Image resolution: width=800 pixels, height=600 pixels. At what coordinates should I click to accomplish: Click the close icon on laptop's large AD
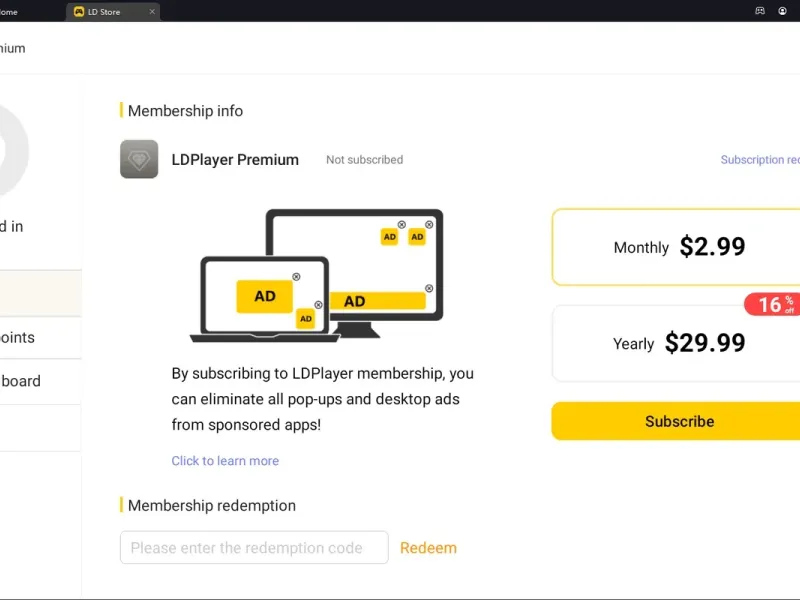(296, 276)
